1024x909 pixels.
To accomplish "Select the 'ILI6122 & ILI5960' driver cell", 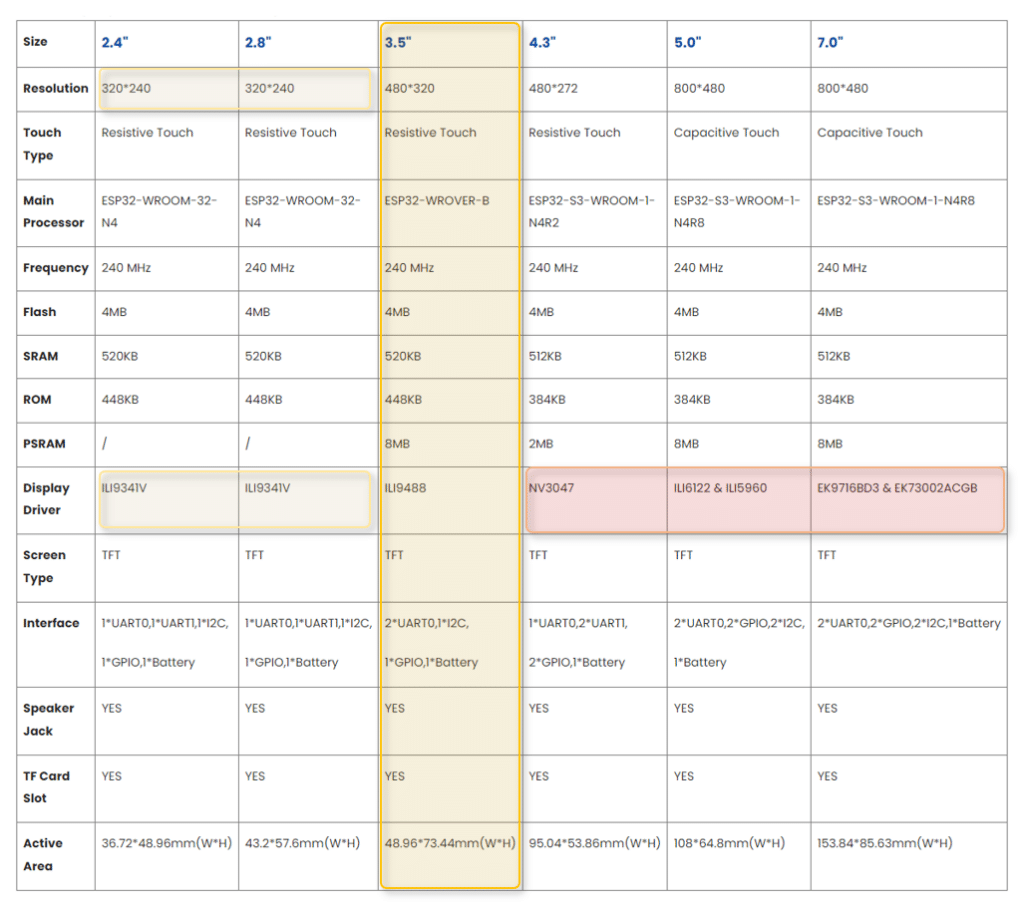I will 720,488.
